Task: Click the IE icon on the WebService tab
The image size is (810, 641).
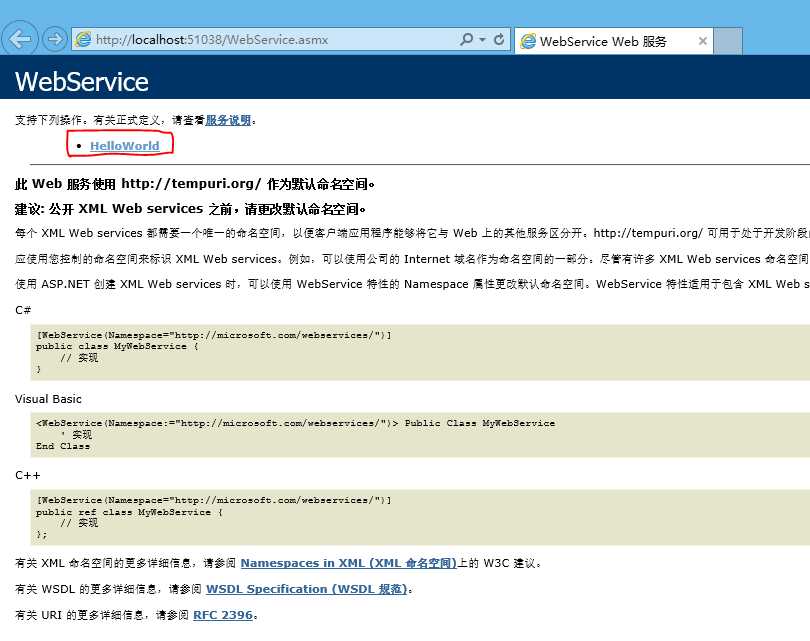Action: coord(528,41)
